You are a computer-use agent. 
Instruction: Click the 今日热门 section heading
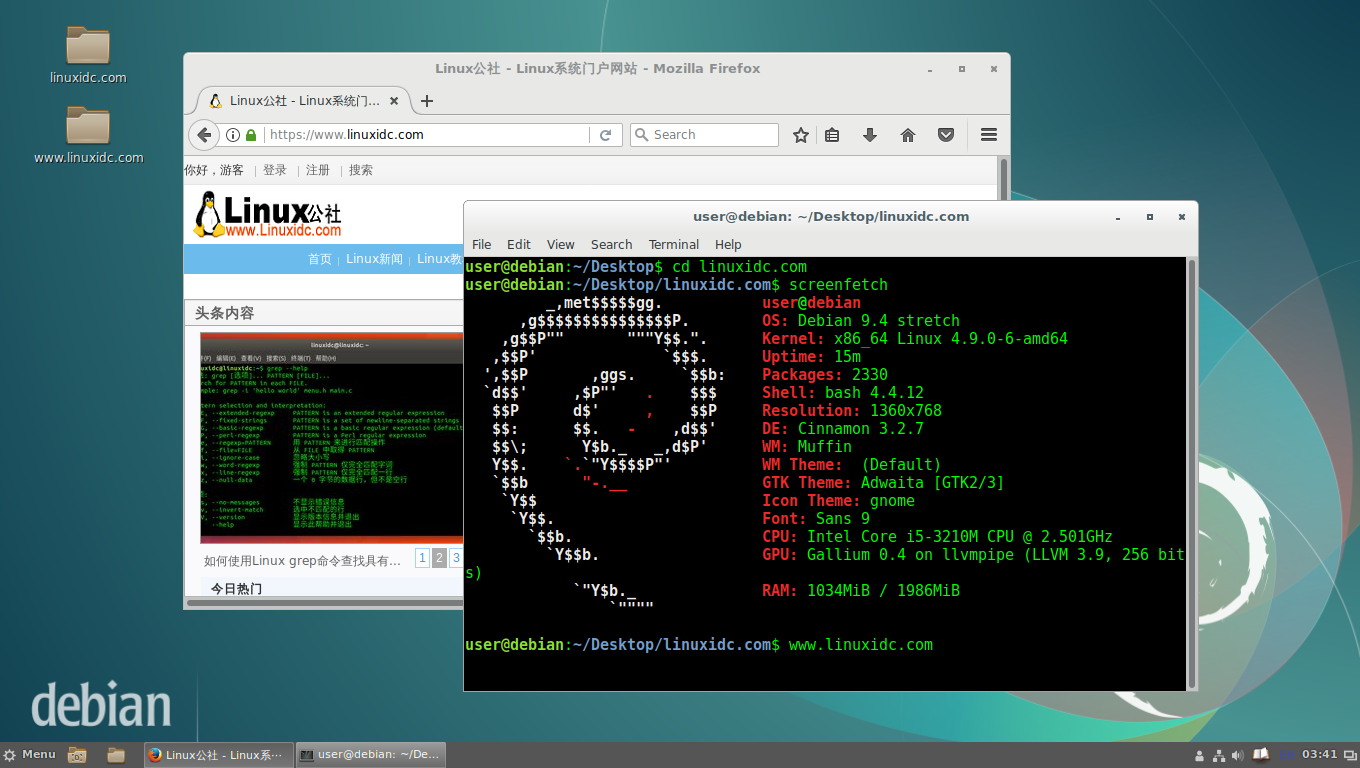tap(237, 589)
